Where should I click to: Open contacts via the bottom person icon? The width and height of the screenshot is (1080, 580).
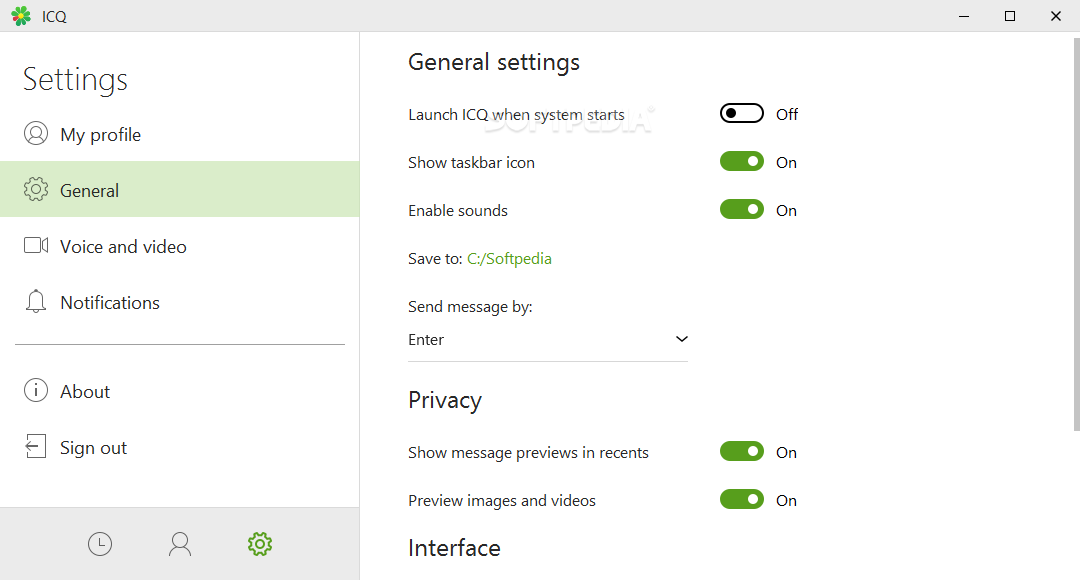click(180, 544)
